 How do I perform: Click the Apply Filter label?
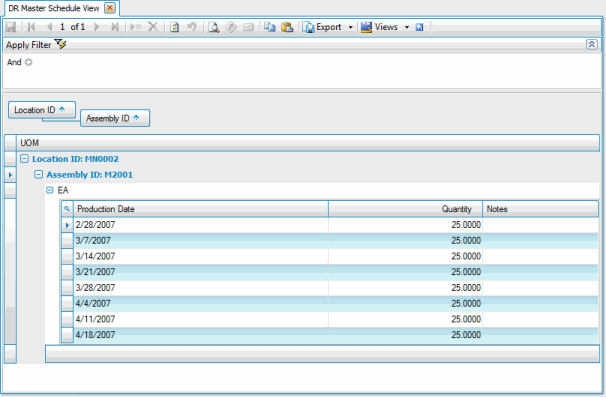click(x=29, y=45)
